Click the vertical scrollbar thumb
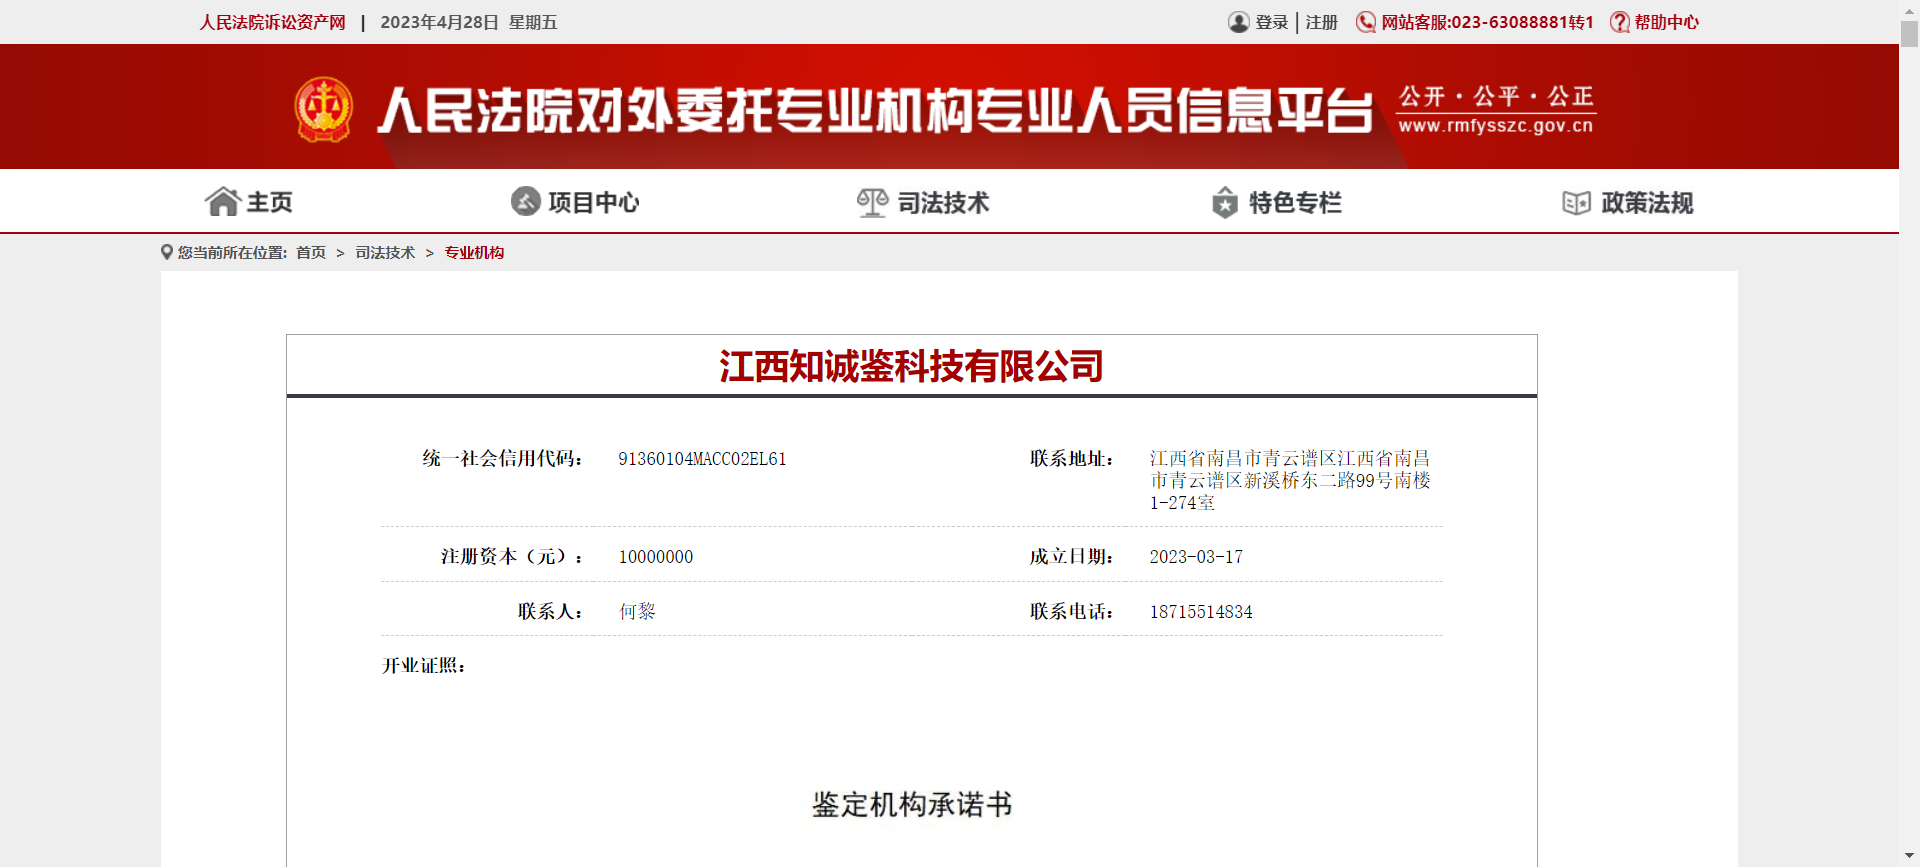 (x=1909, y=33)
